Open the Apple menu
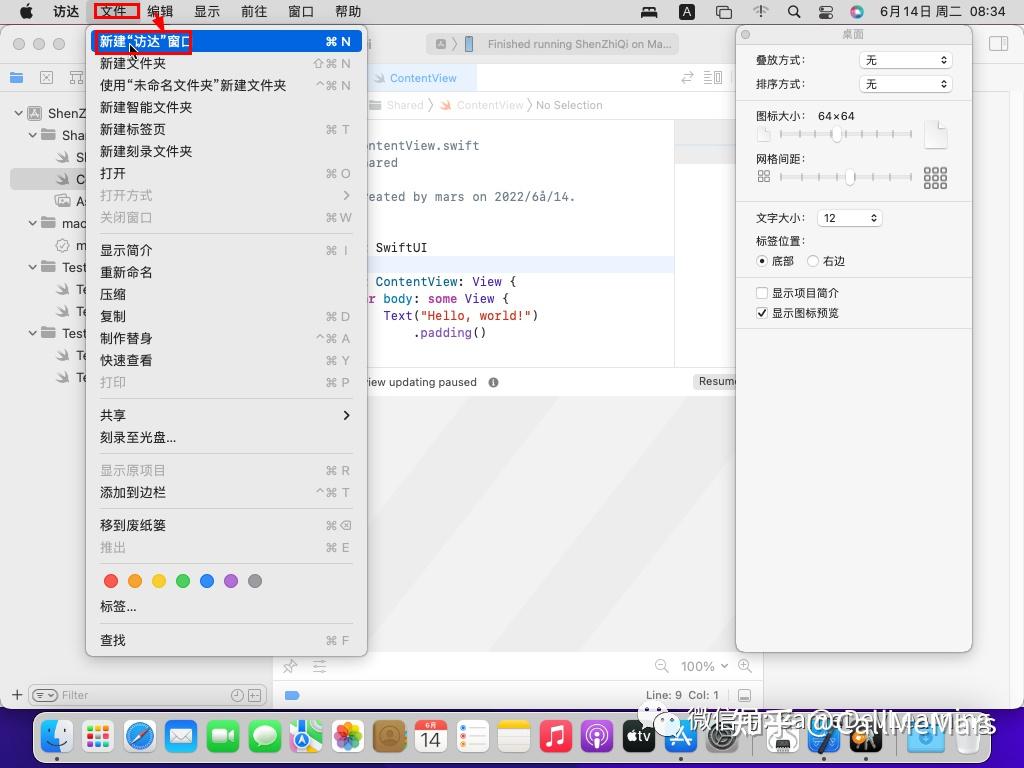Image resolution: width=1024 pixels, height=768 pixels. tap(26, 12)
